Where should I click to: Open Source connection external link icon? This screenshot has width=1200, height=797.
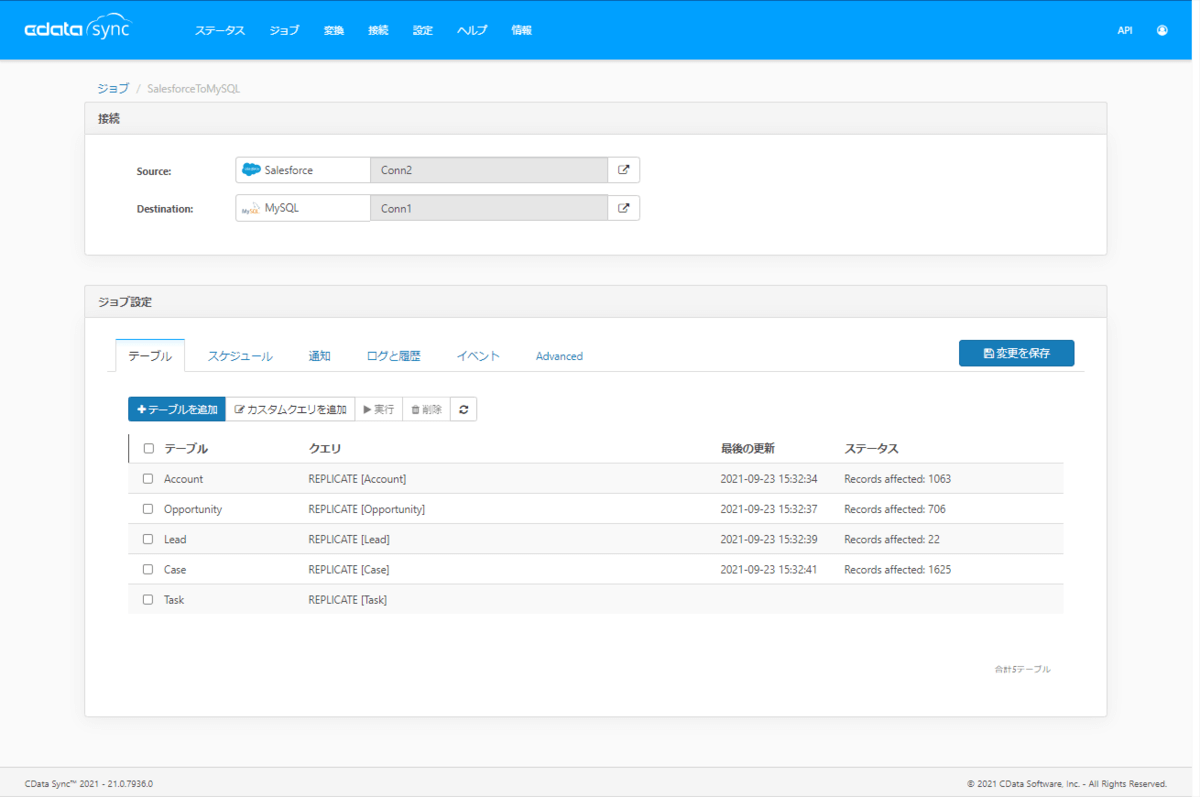[x=623, y=170]
